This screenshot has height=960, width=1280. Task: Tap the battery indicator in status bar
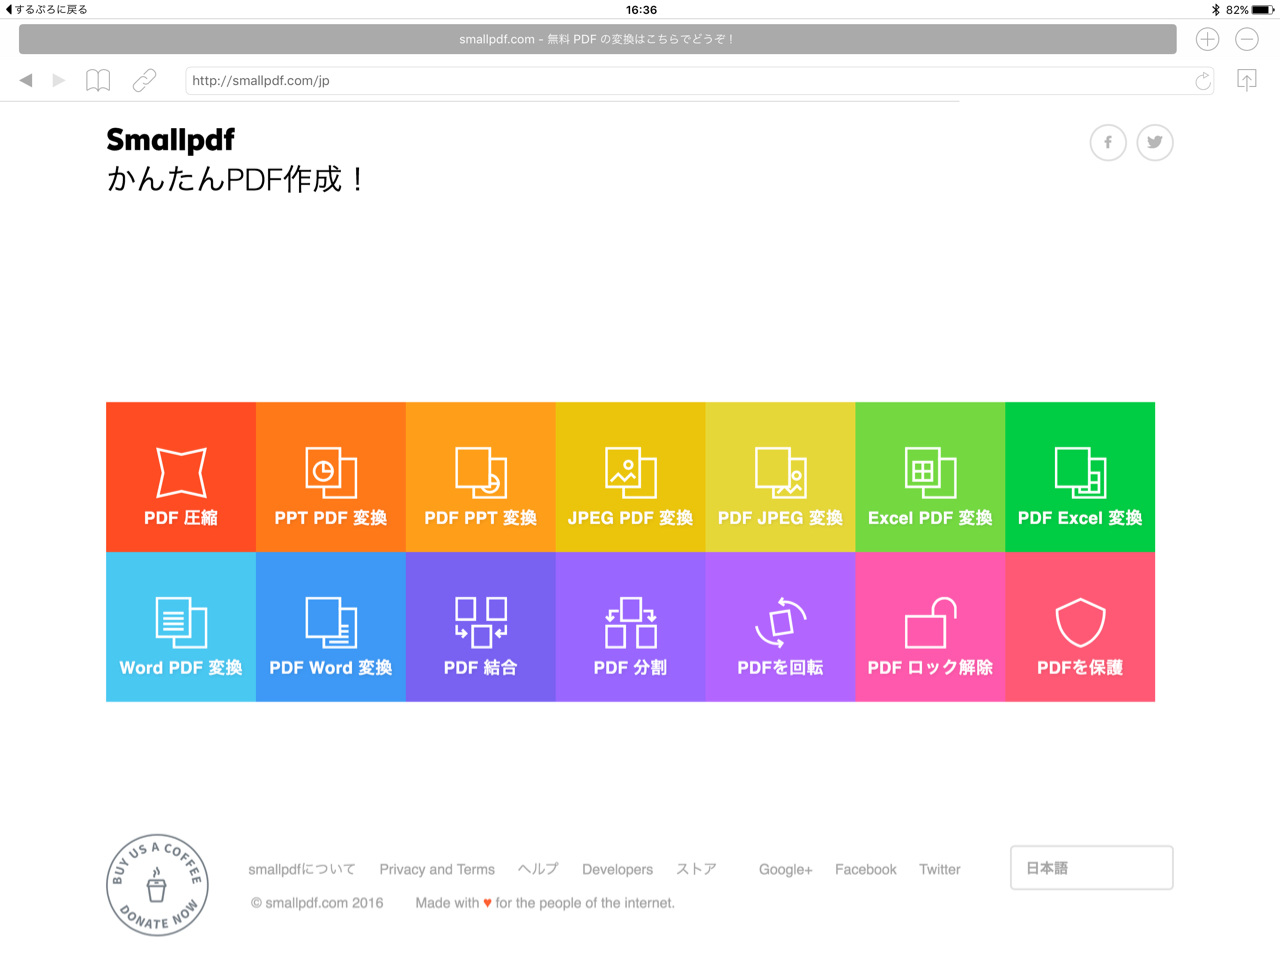click(x=1263, y=9)
